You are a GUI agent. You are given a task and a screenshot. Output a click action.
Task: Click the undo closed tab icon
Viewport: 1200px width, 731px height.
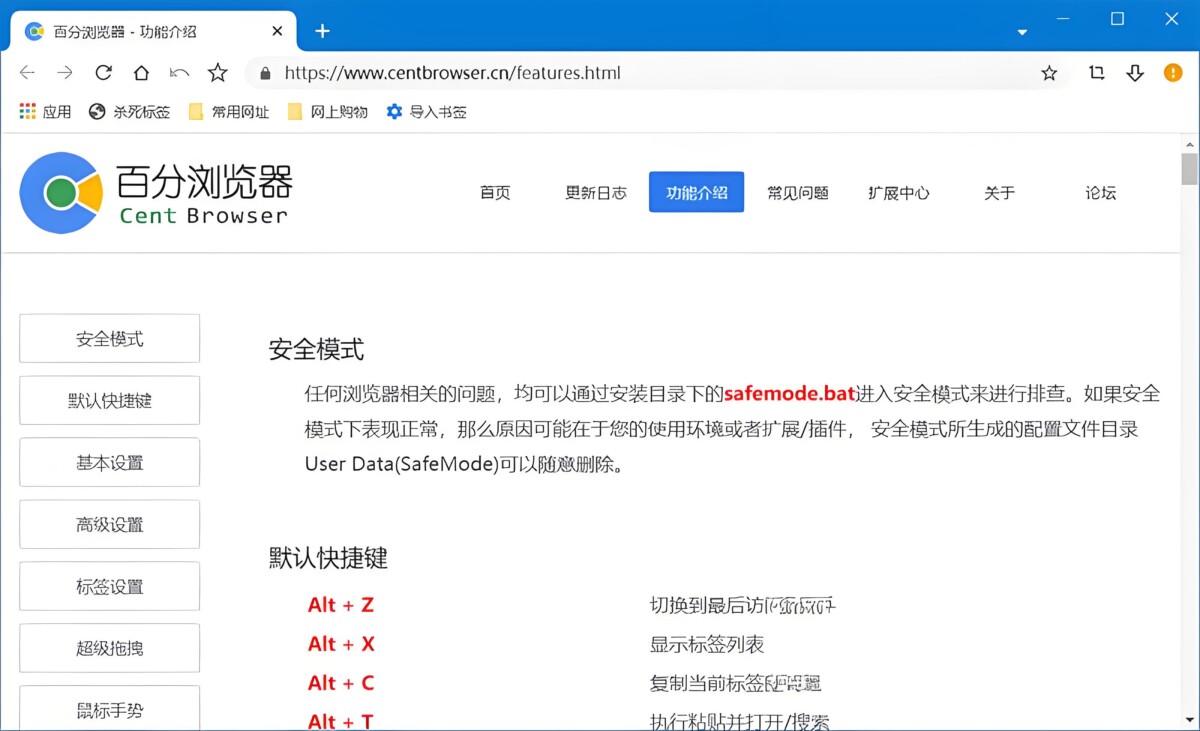[x=179, y=73]
